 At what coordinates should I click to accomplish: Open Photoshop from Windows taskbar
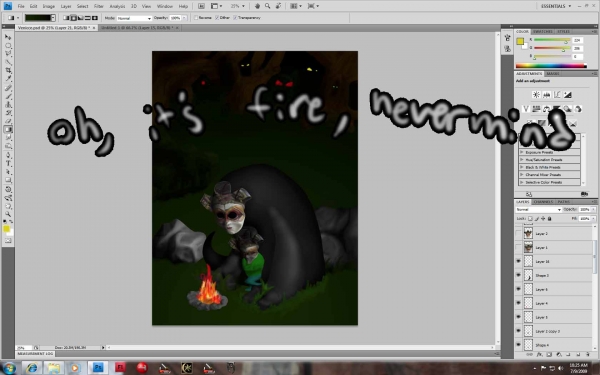click(98, 368)
